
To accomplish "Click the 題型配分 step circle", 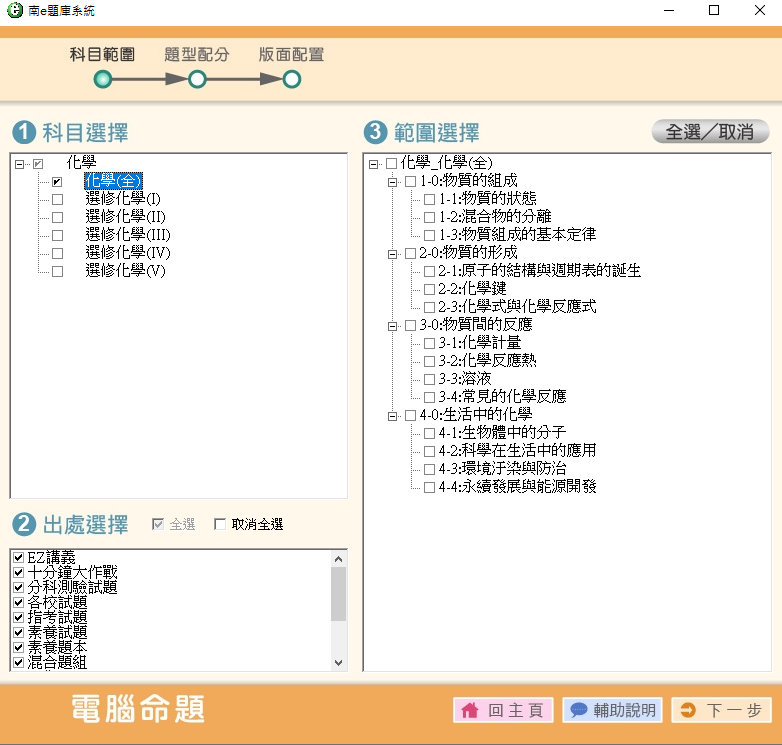I will (x=197, y=79).
